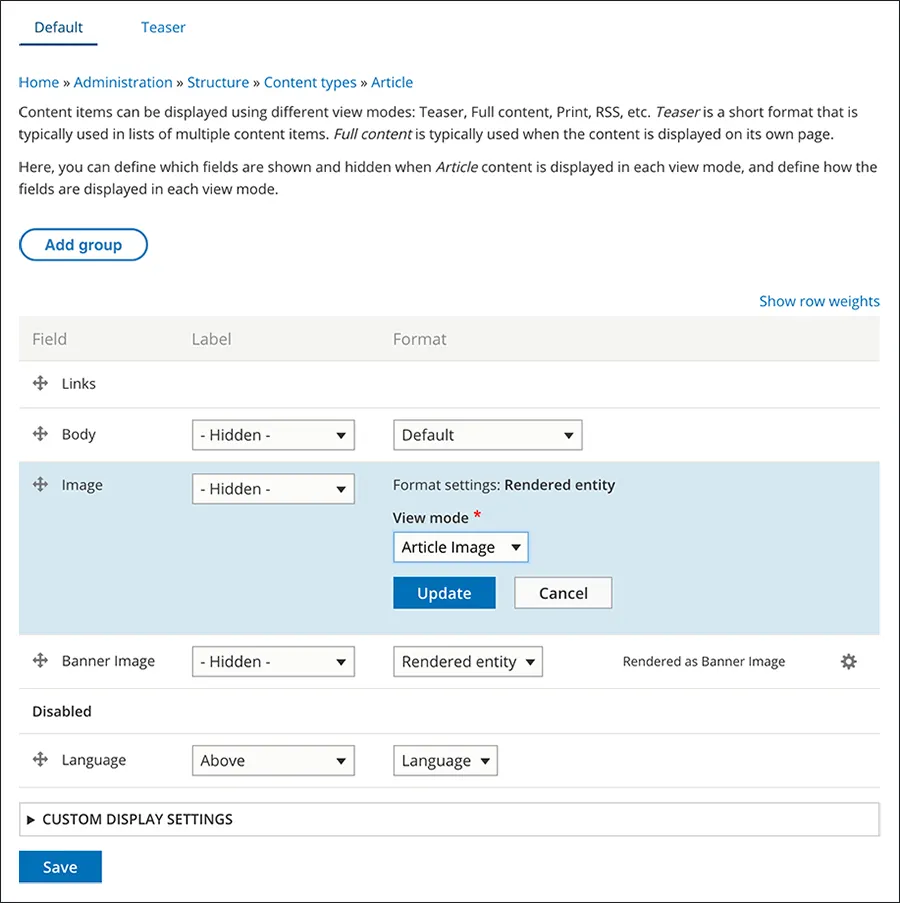Open the Image label dropdown
Screen dimensions: 900x903
pos(272,488)
